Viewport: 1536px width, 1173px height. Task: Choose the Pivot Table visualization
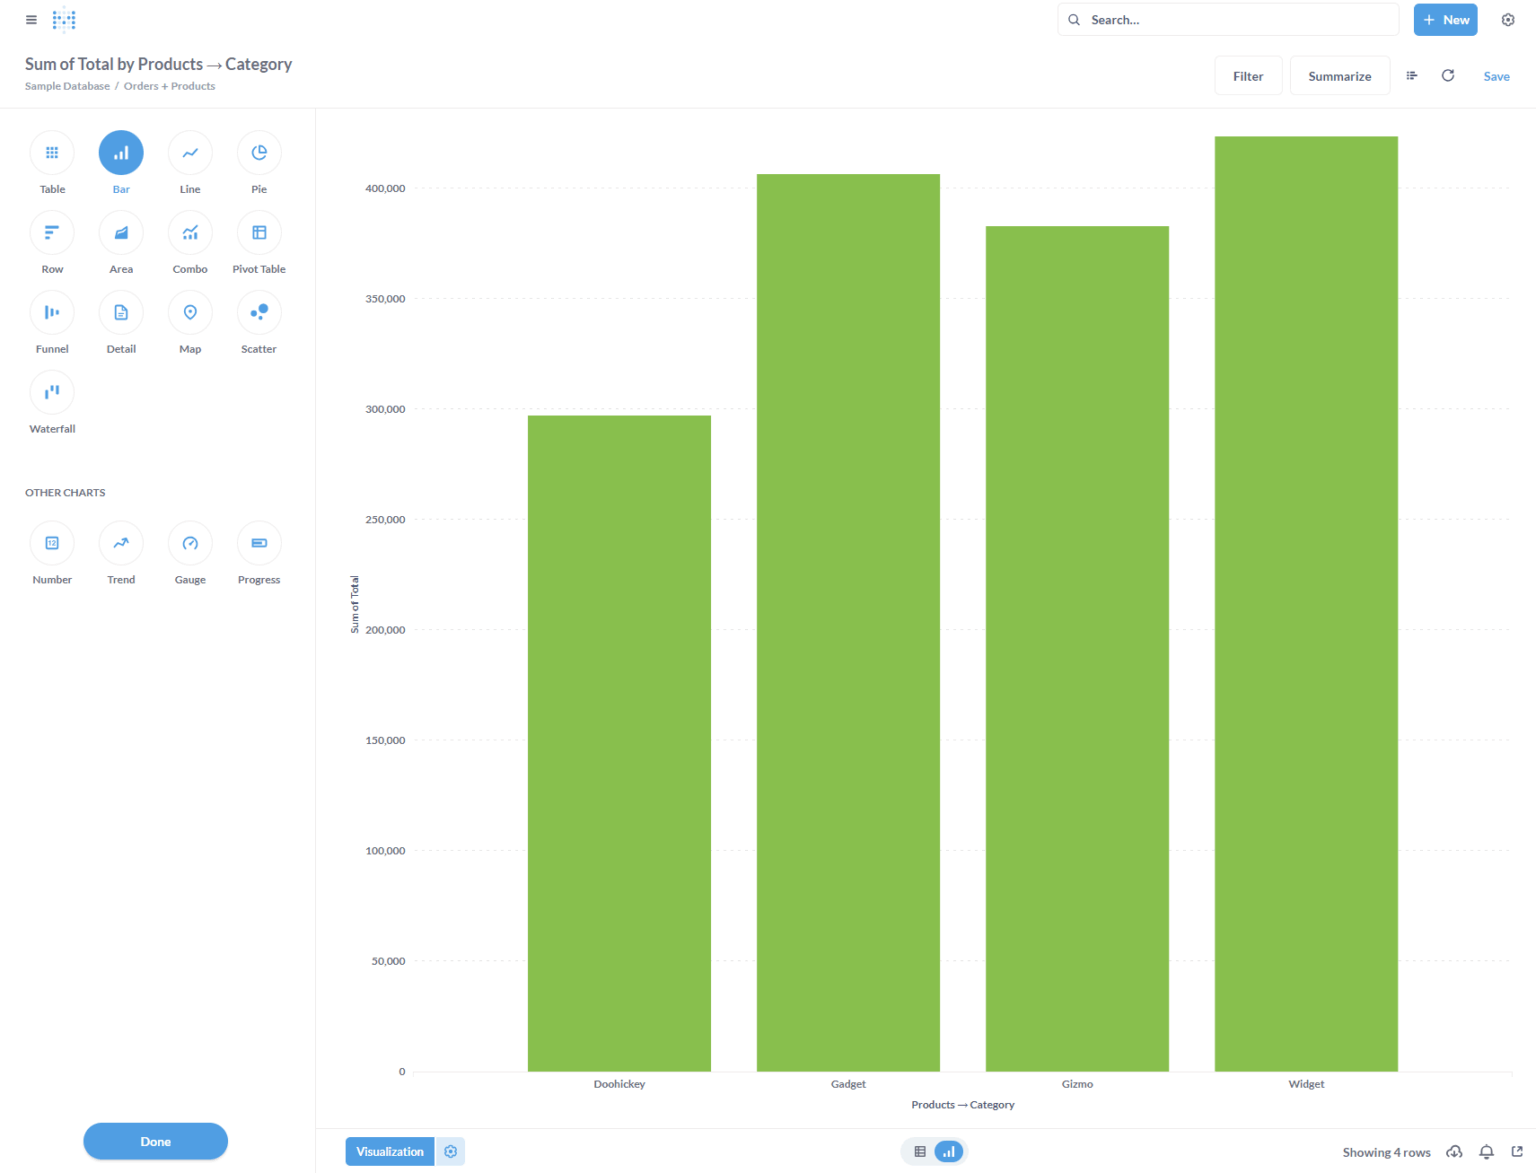point(258,232)
